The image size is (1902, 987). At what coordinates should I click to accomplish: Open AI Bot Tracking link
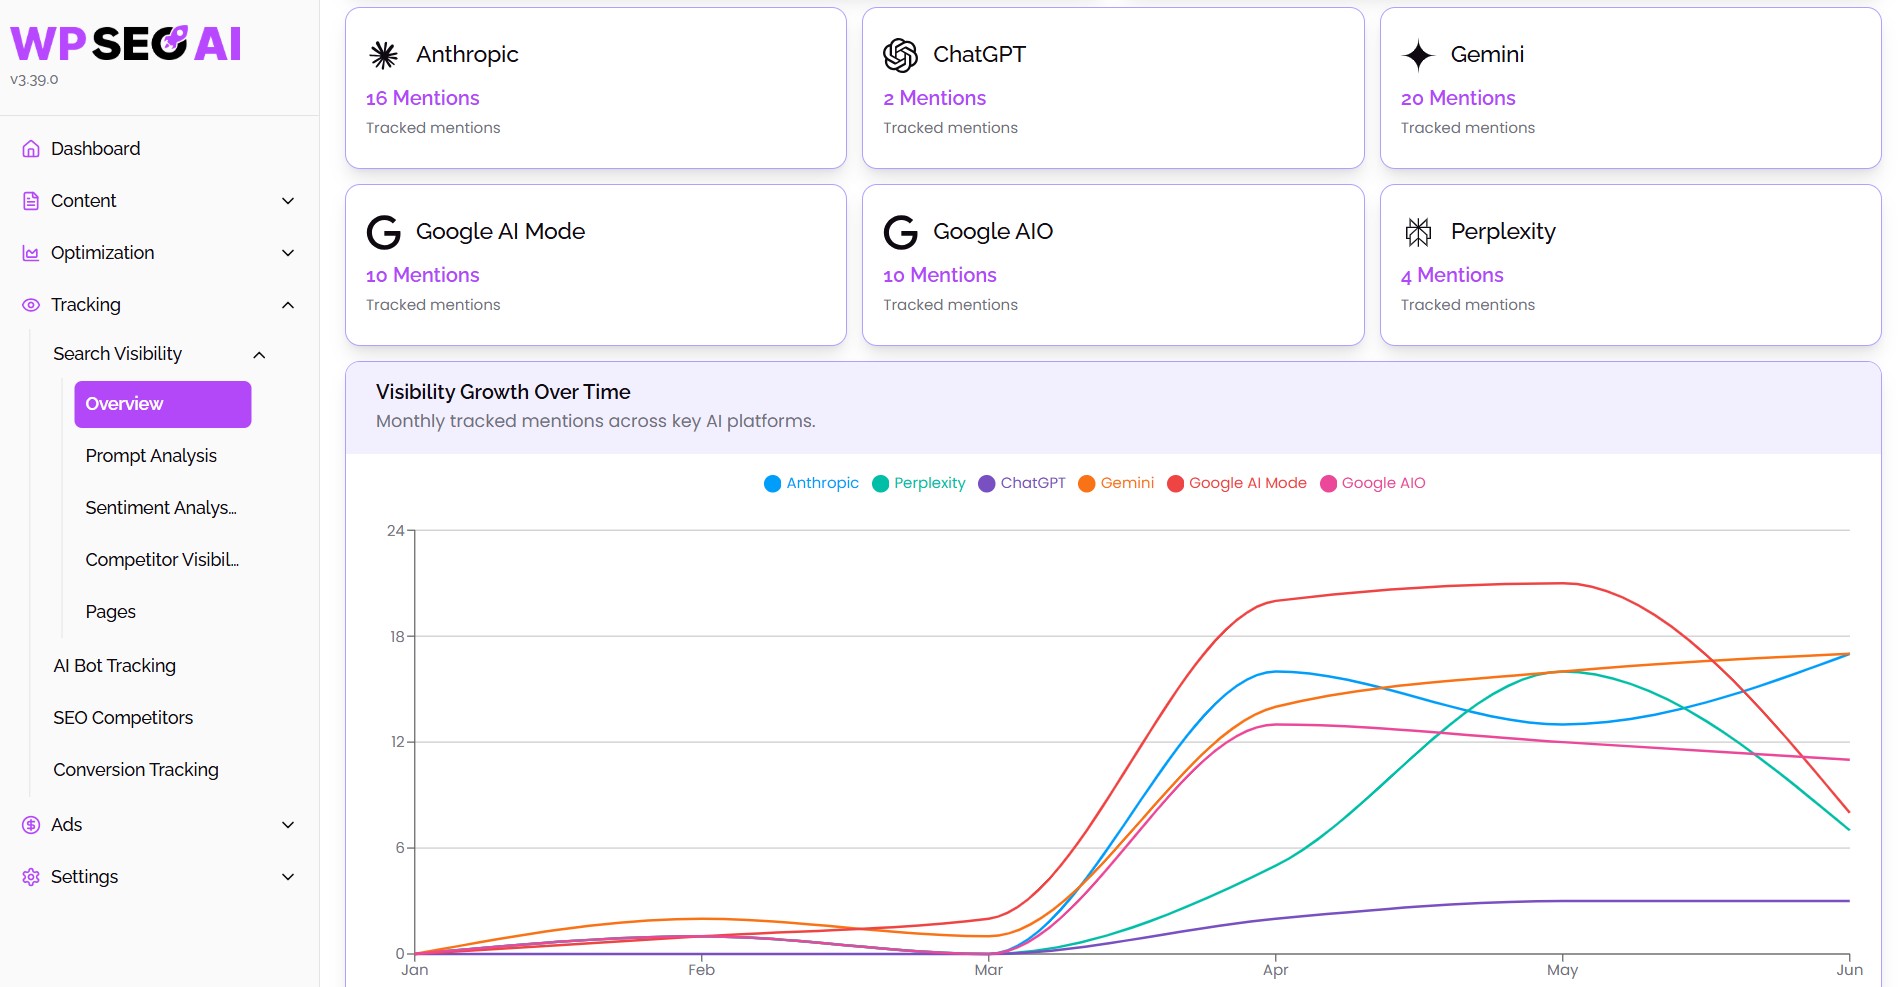pos(114,666)
